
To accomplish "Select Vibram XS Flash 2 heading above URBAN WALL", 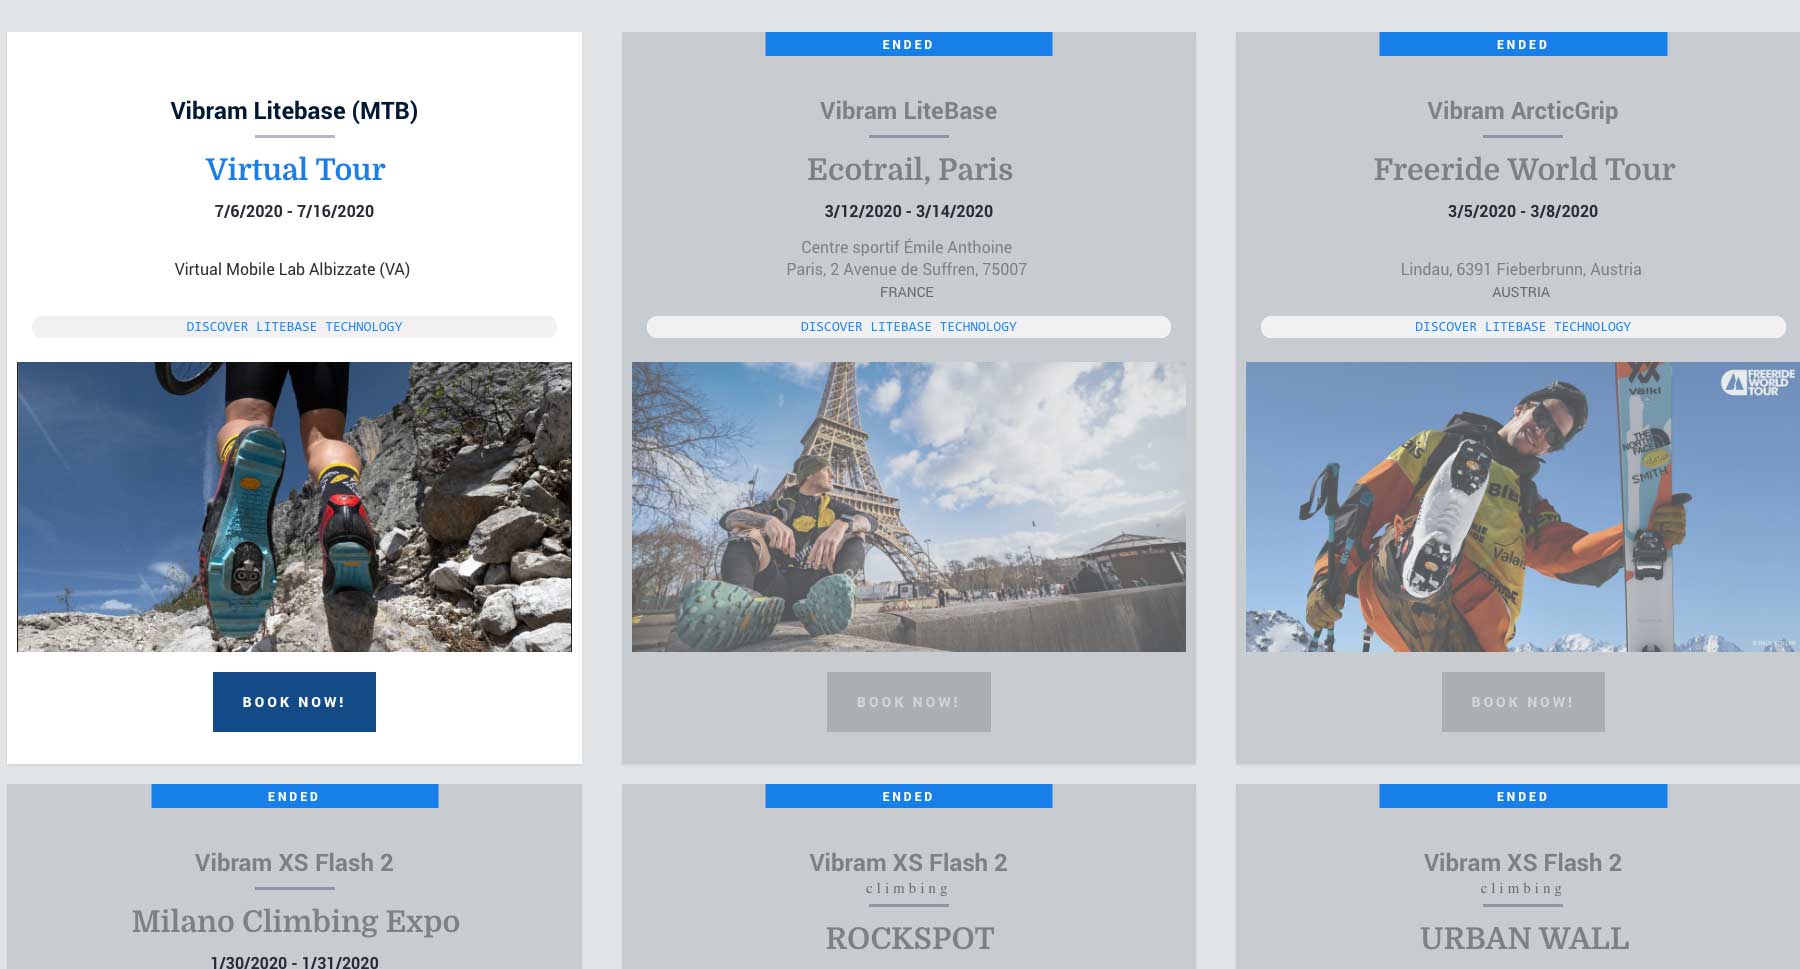I will coord(1522,862).
